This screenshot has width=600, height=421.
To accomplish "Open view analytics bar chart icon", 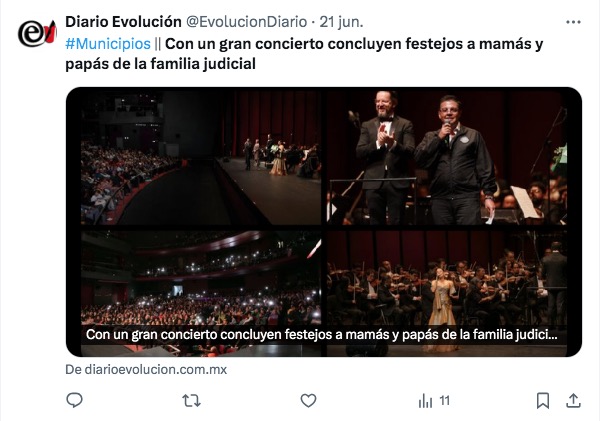I will [x=425, y=401].
